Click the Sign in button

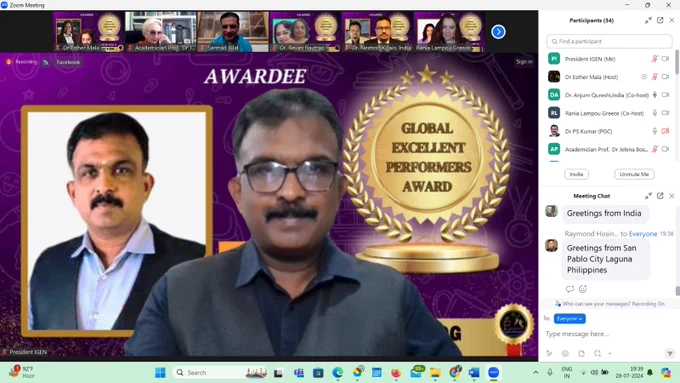(x=524, y=62)
